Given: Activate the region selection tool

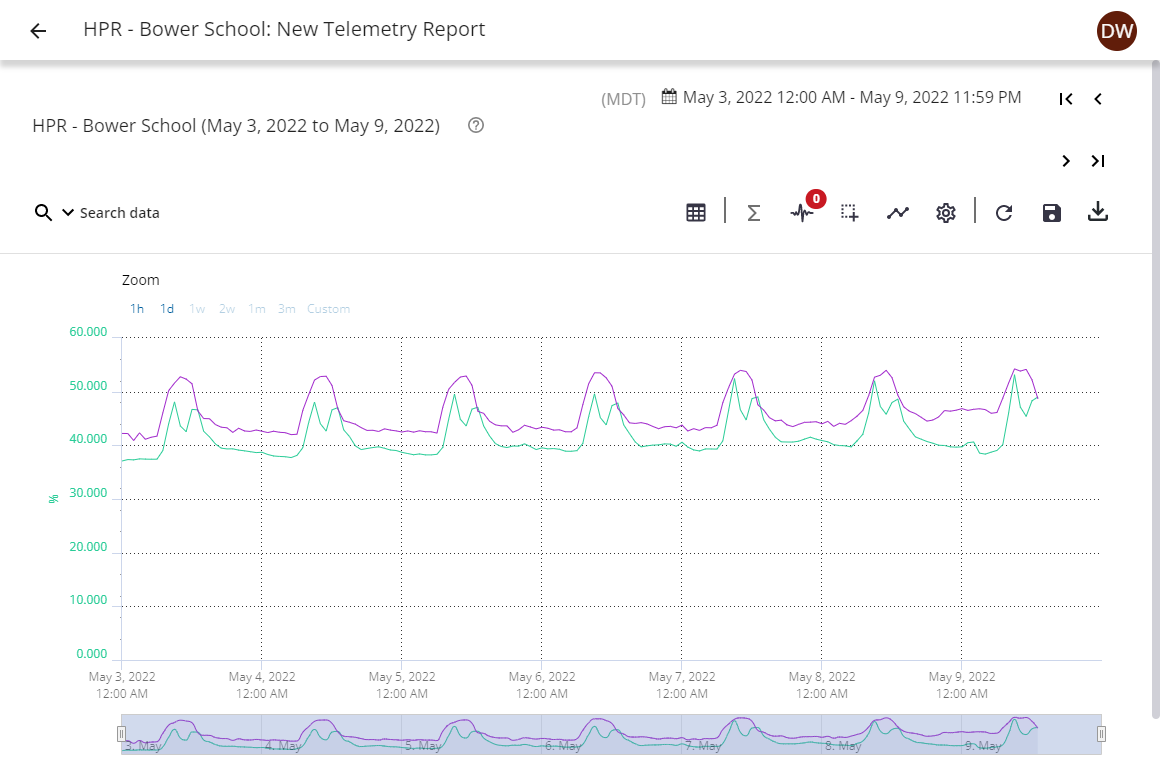Looking at the screenshot, I should pyautogui.click(x=849, y=212).
